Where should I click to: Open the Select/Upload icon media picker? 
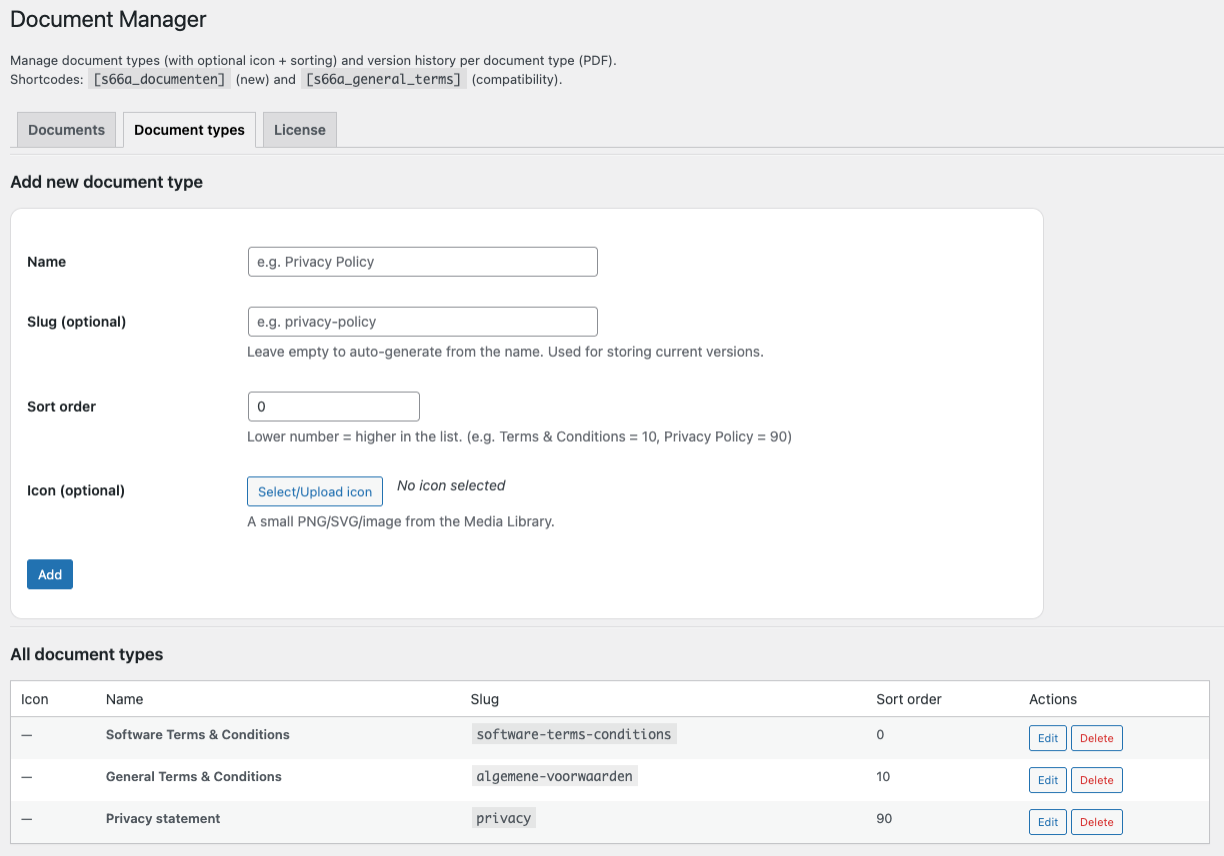314,491
